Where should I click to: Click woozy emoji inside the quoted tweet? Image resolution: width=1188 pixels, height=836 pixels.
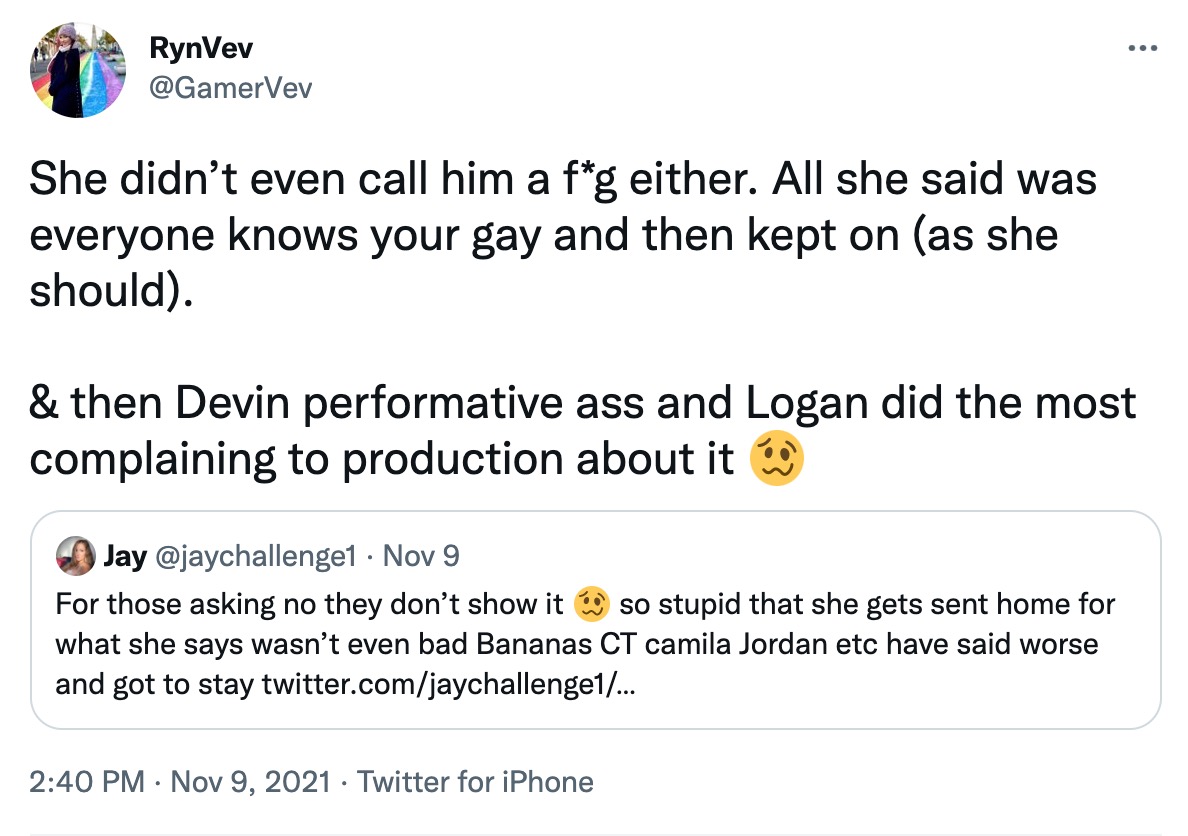pos(594,605)
